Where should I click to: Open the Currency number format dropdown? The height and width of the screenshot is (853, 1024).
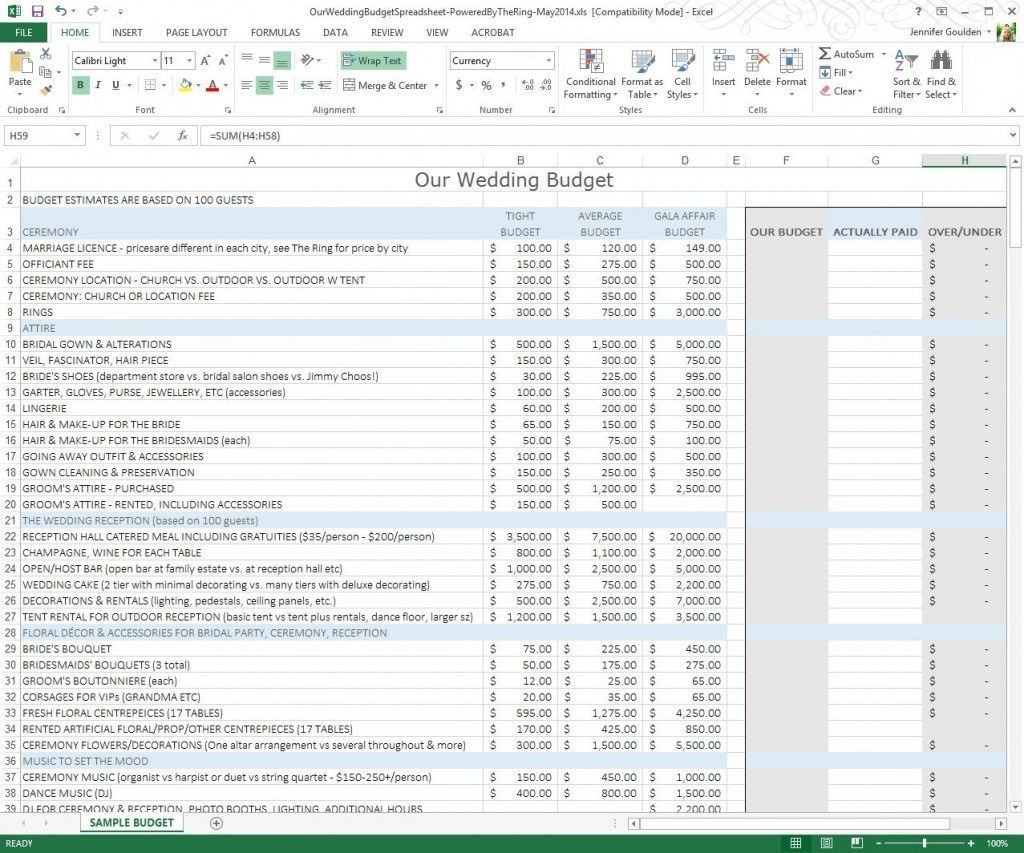pyautogui.click(x=548, y=61)
